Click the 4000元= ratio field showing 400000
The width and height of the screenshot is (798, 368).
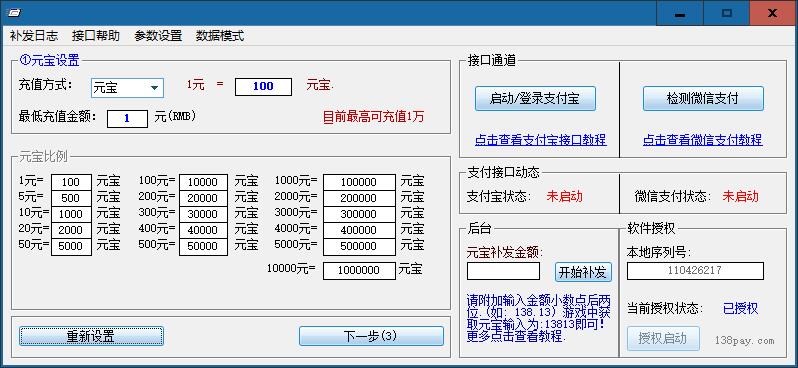(359, 230)
